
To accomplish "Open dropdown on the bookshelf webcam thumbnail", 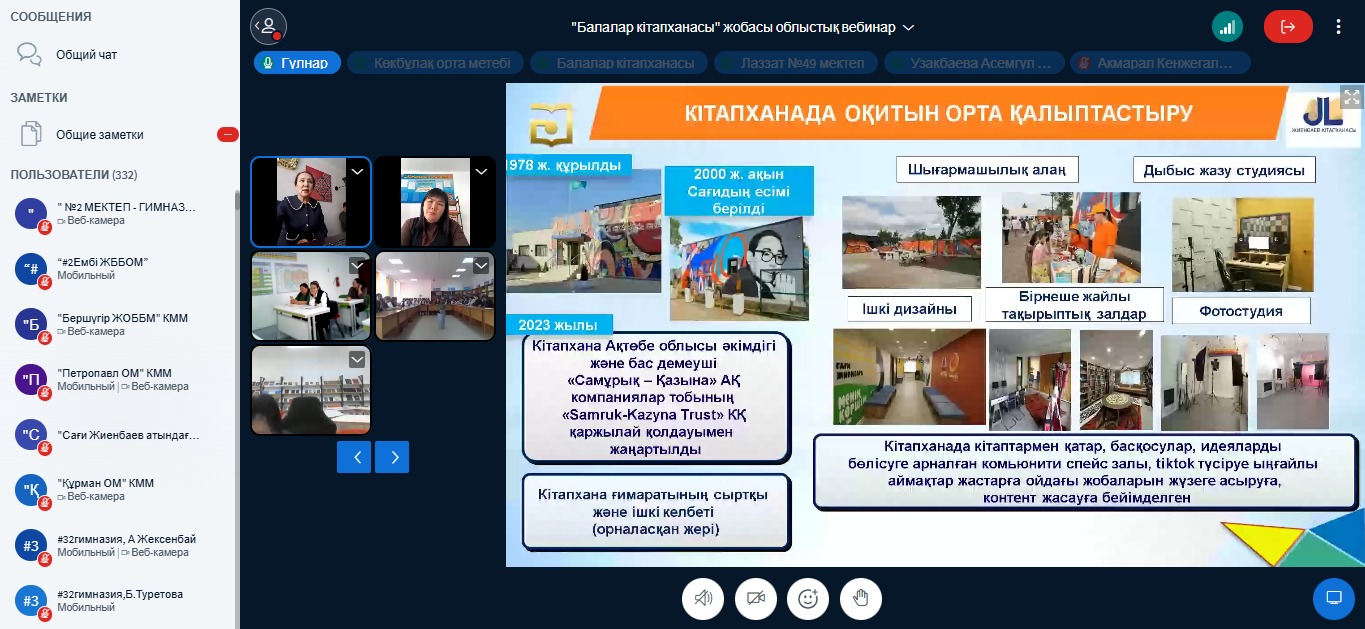I will click(357, 360).
